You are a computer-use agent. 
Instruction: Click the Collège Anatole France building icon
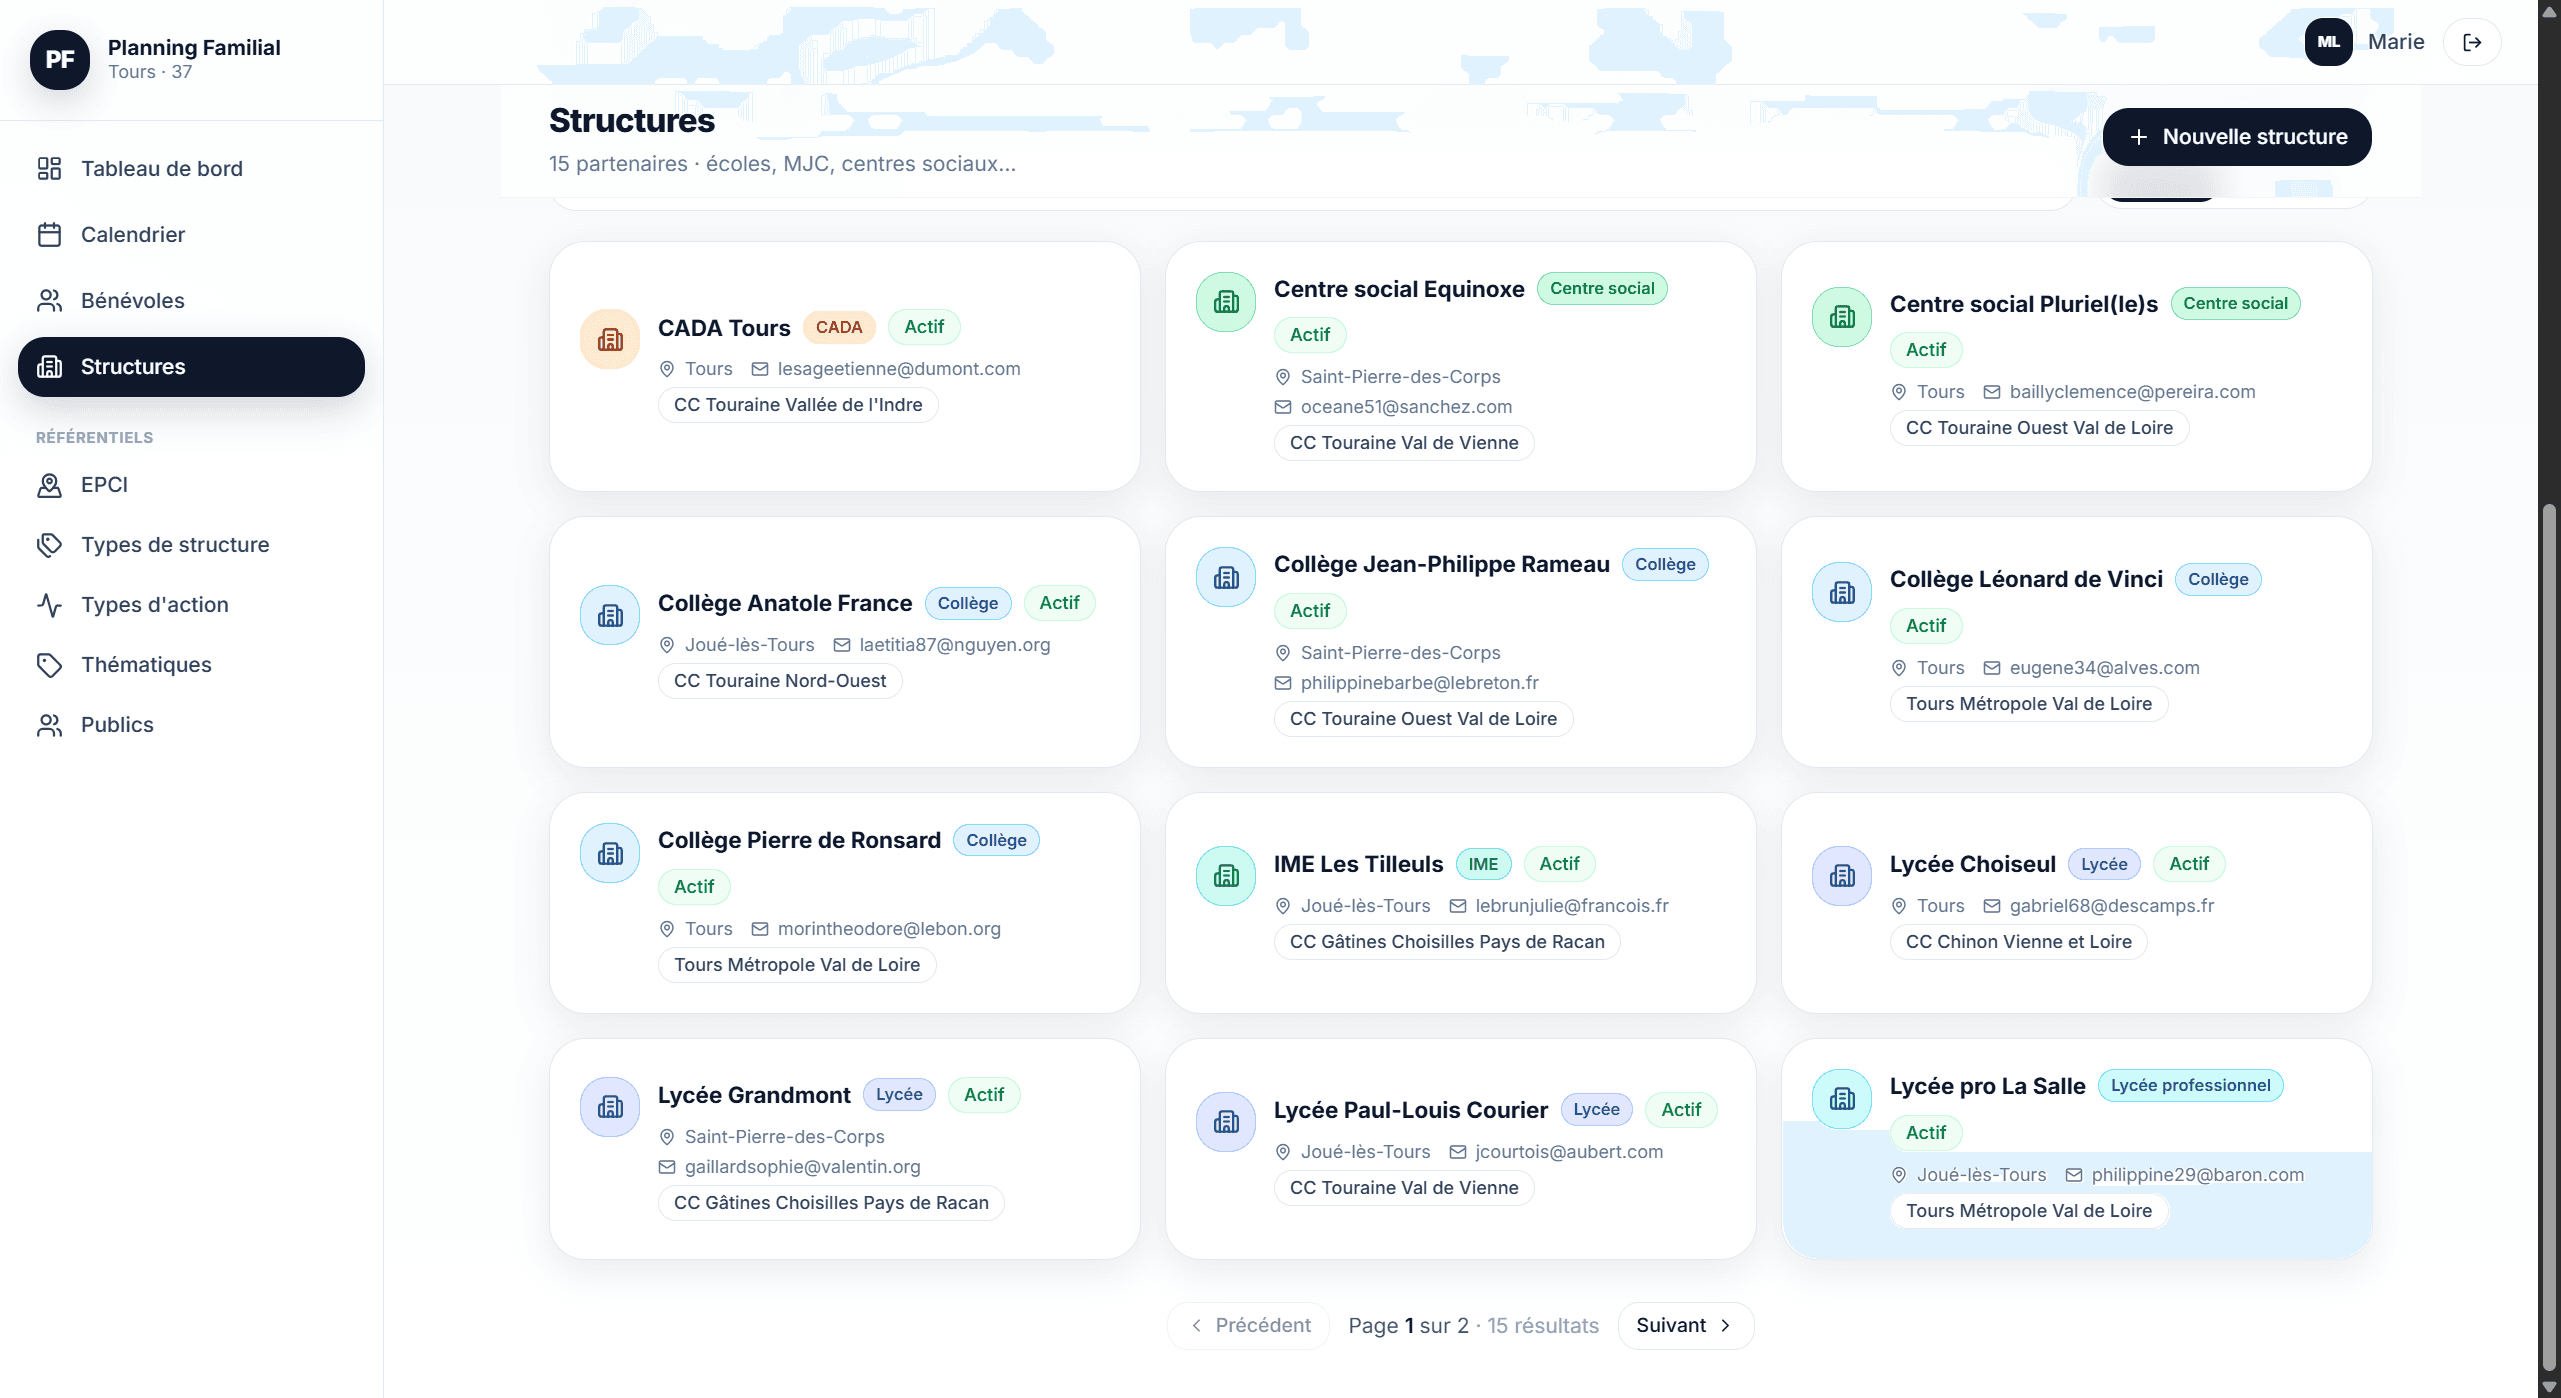(x=610, y=615)
